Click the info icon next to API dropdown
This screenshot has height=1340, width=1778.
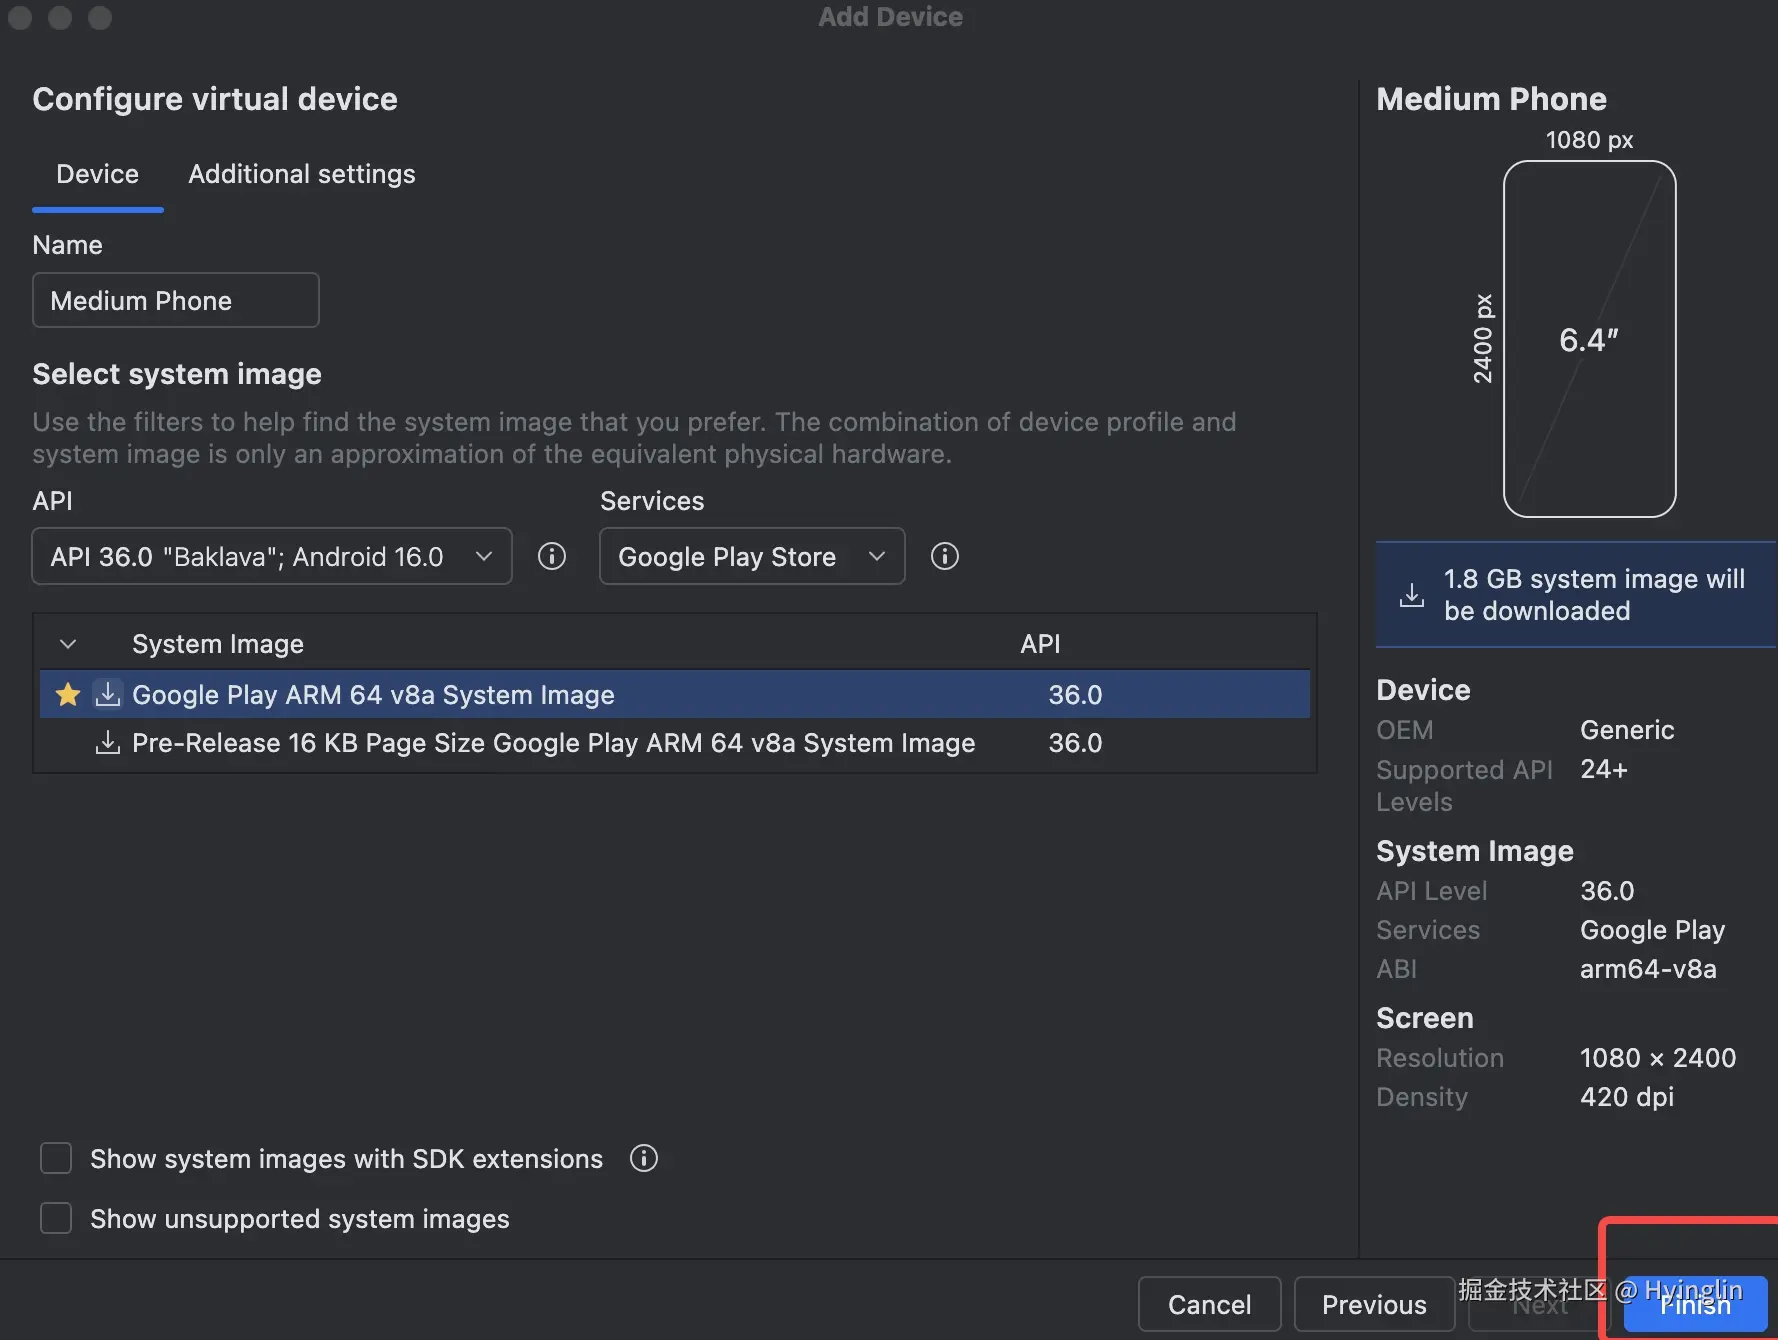pyautogui.click(x=552, y=556)
